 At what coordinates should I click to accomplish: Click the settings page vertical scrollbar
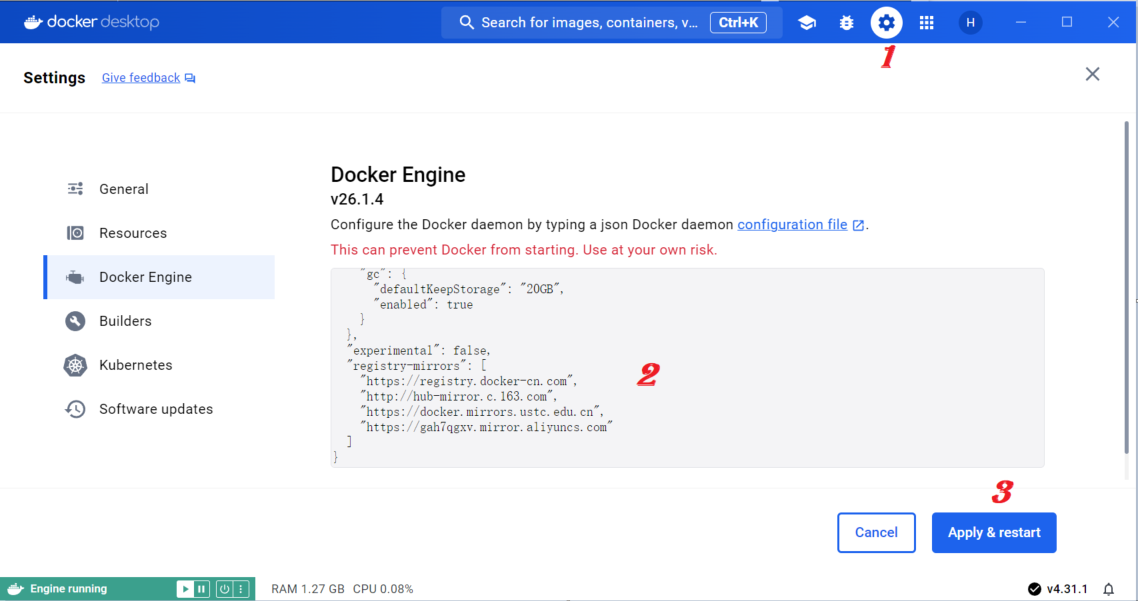pos(1126,287)
